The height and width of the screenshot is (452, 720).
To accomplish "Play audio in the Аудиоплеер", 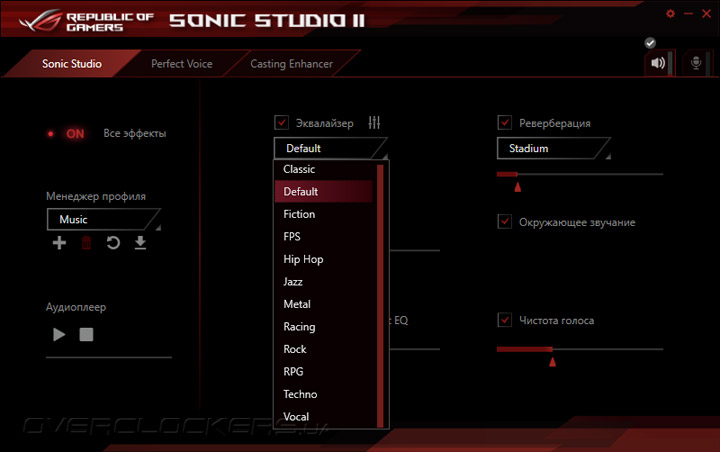I will coord(59,334).
